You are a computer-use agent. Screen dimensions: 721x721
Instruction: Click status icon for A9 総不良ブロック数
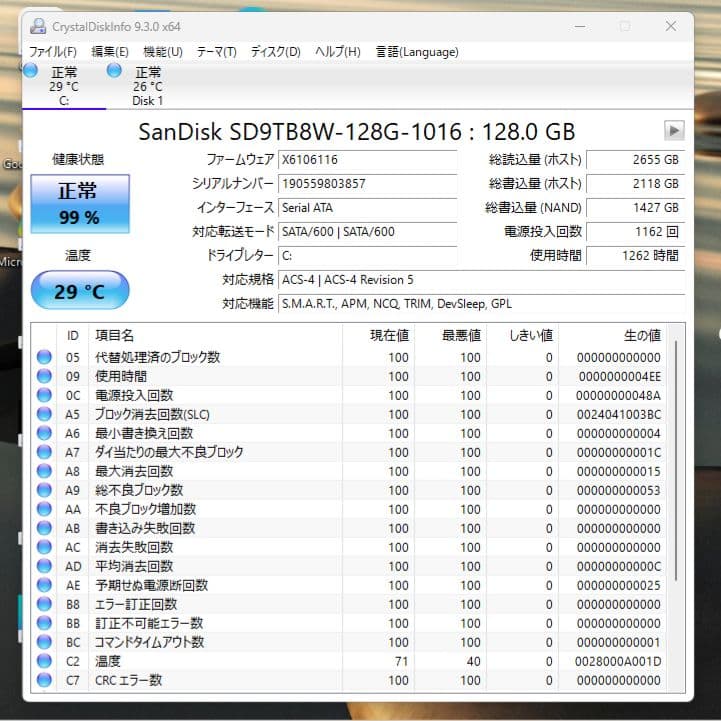[44, 490]
